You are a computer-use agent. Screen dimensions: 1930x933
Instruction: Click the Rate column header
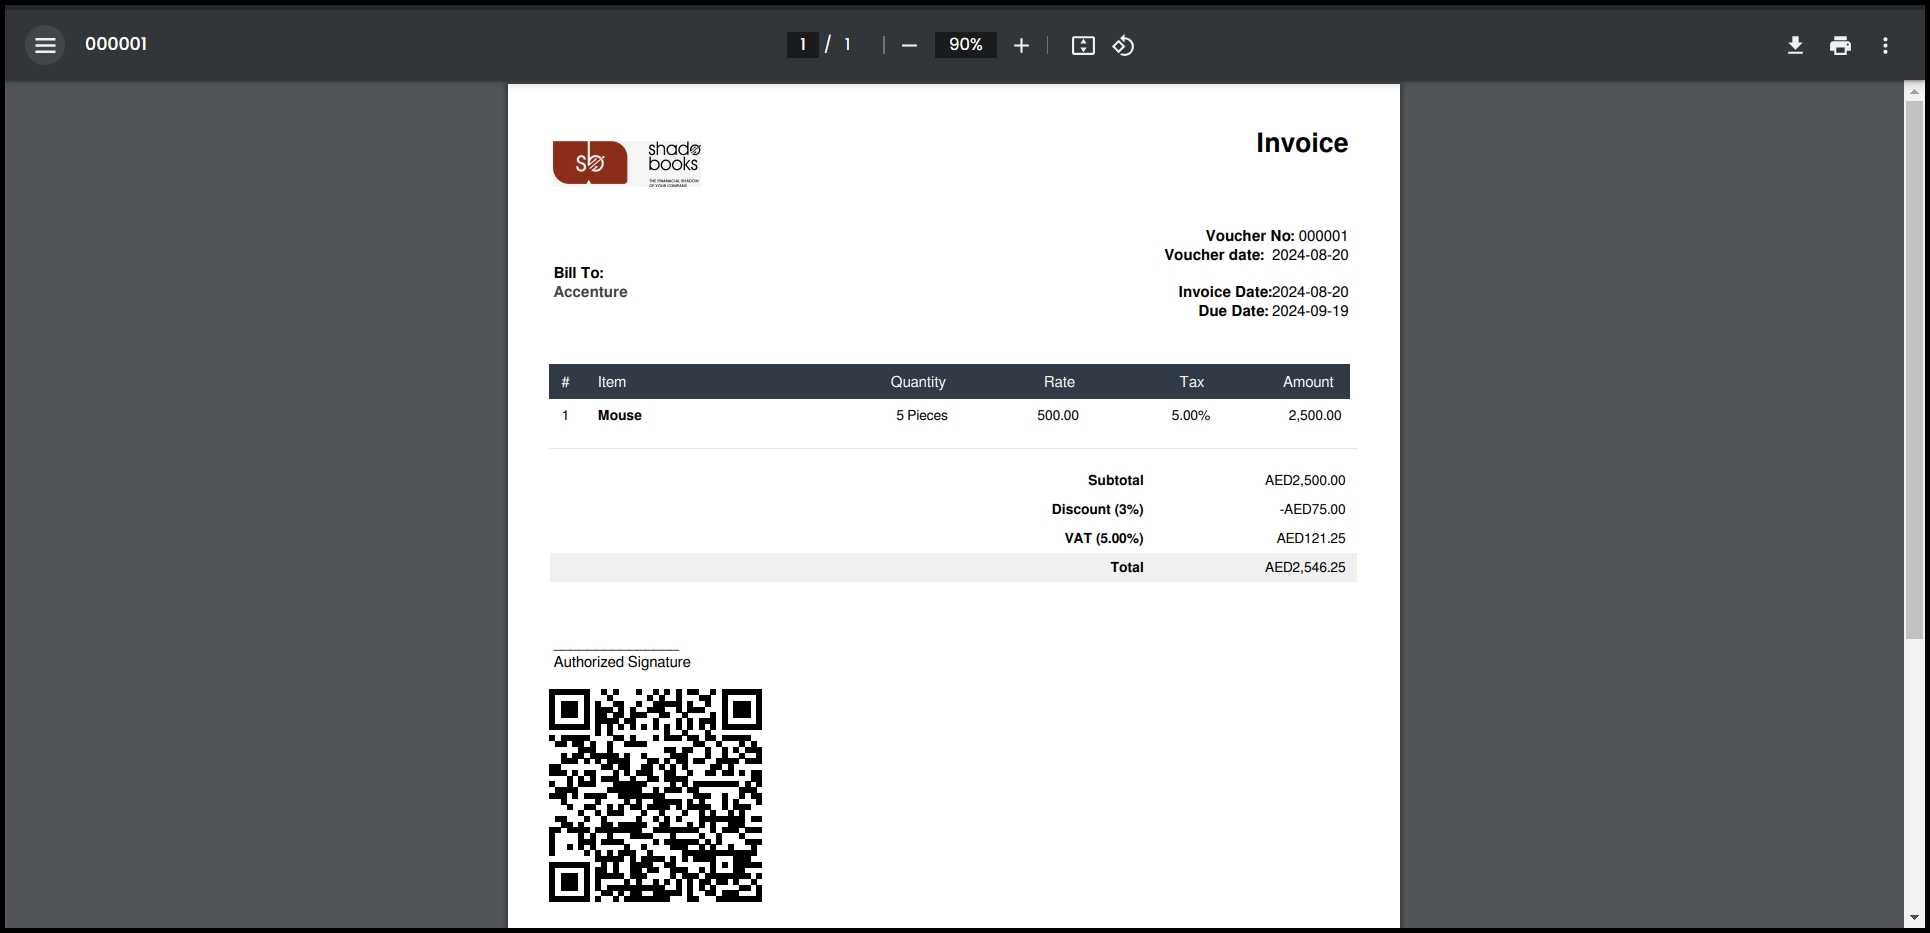tap(1059, 382)
